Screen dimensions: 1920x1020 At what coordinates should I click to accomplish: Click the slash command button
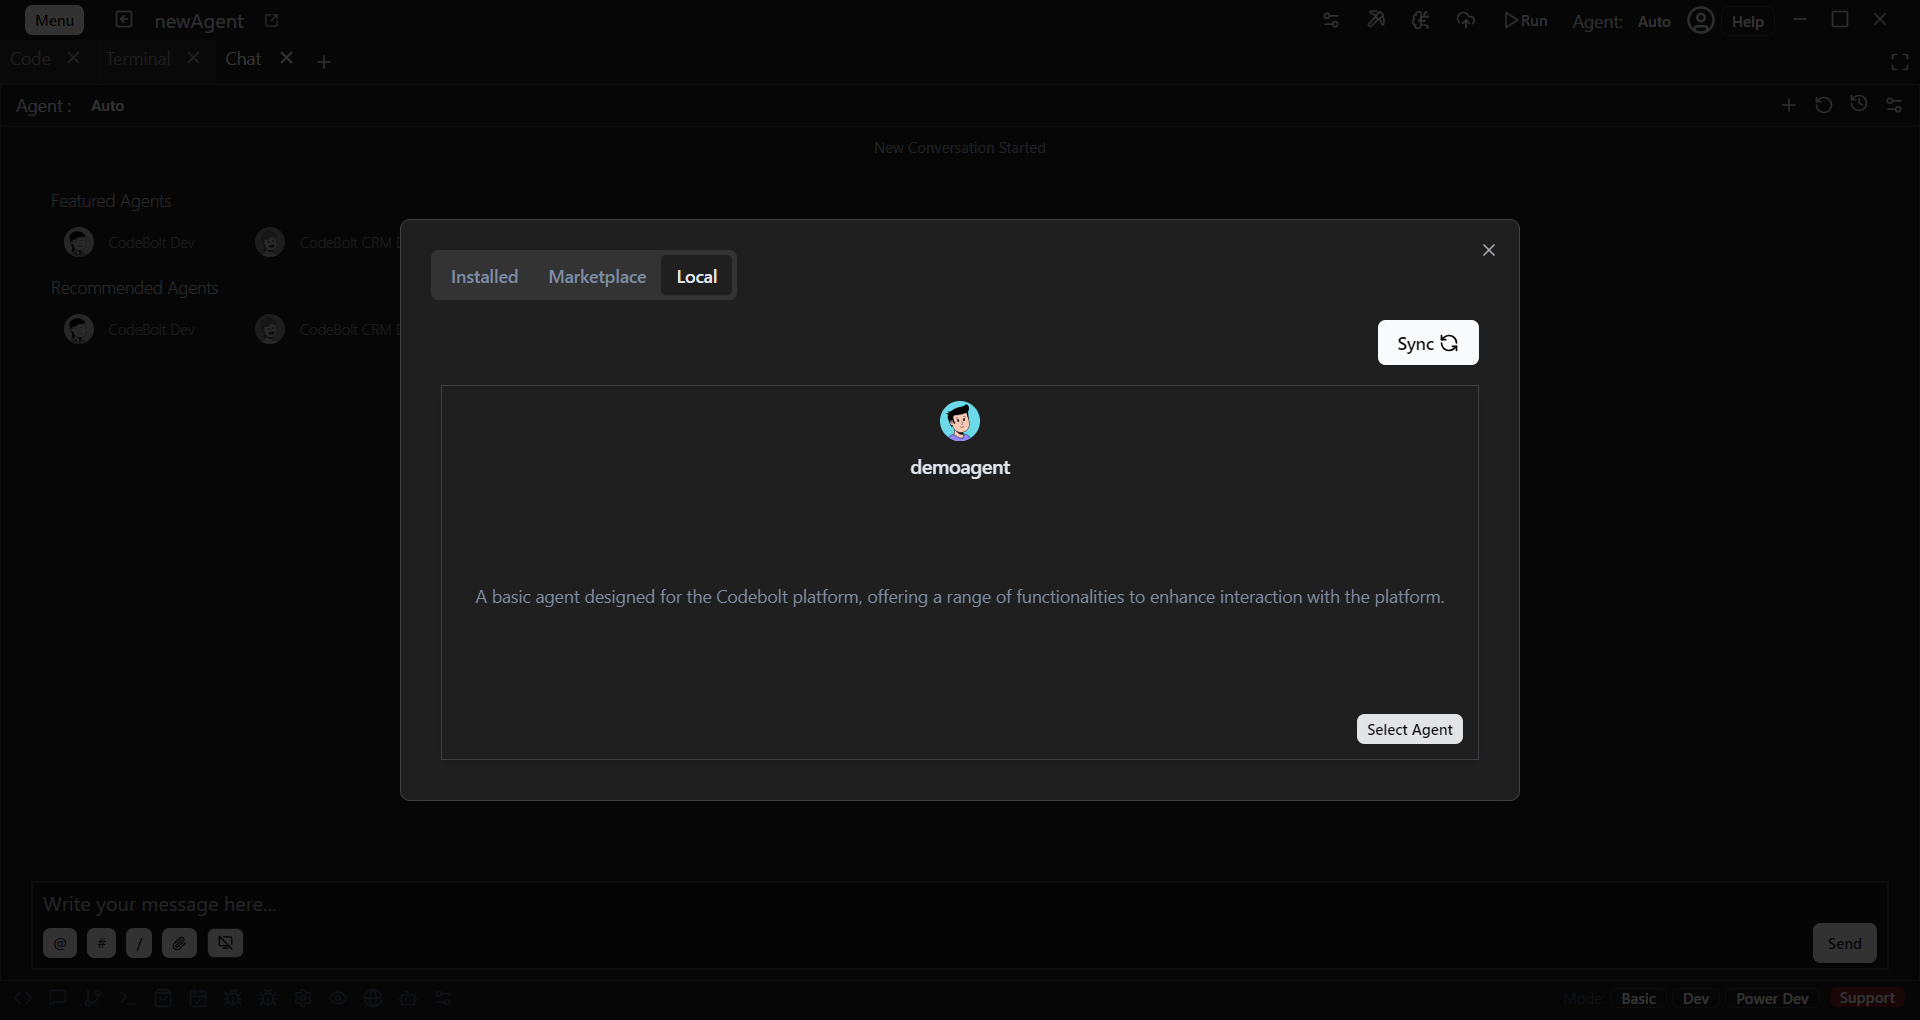pyautogui.click(x=139, y=943)
